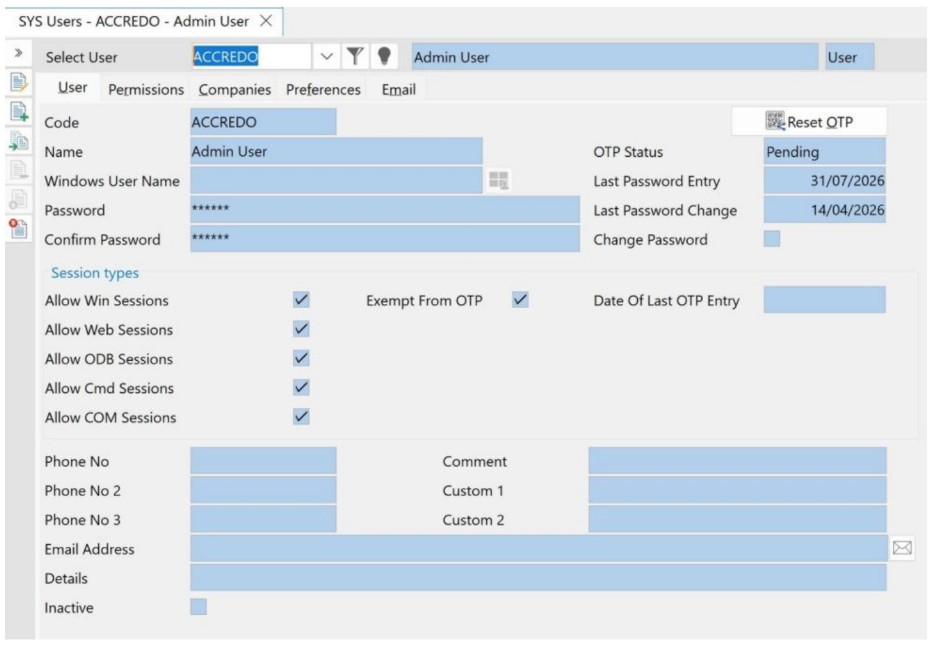Toggle the Allow Win Sessions checkbox
This screenshot has height=645, width=933.
301,299
